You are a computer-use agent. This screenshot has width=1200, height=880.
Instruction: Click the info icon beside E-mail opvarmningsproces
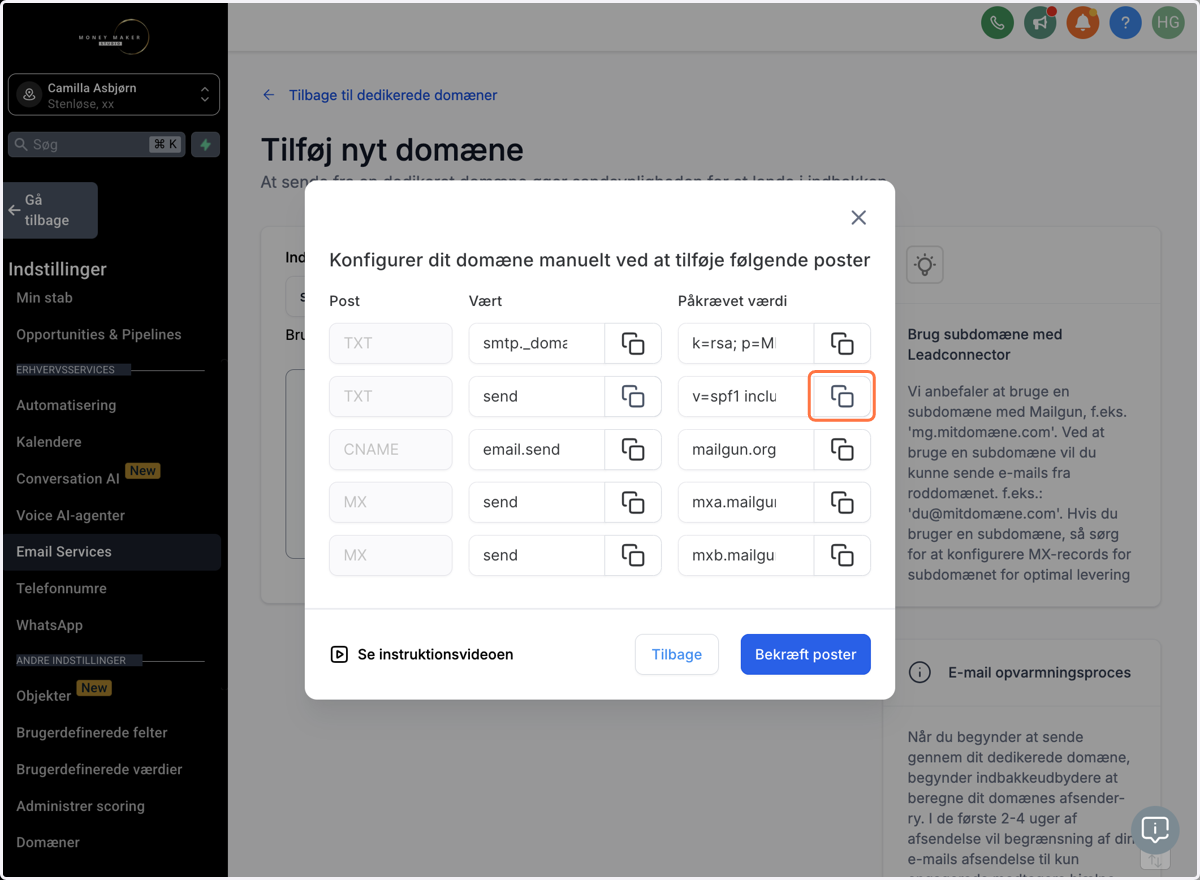pos(919,672)
